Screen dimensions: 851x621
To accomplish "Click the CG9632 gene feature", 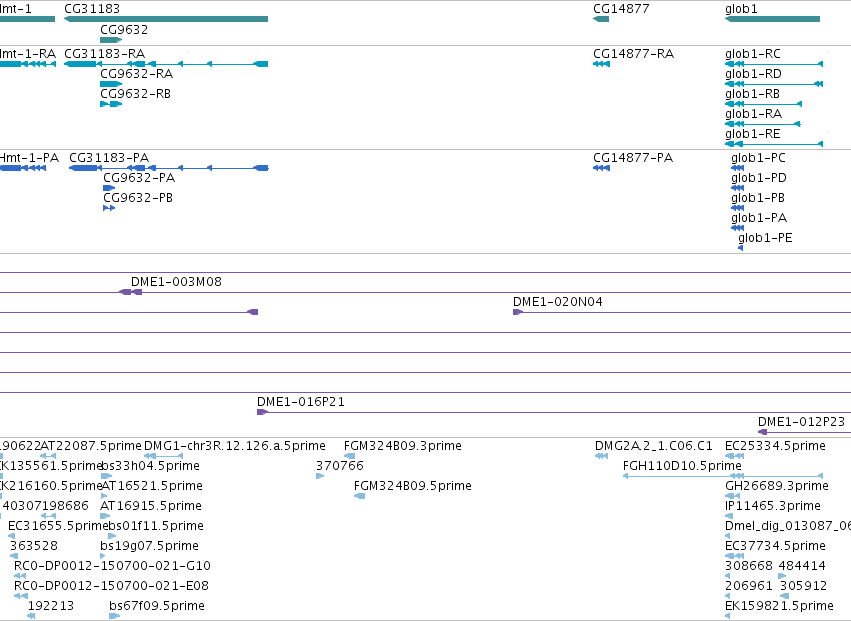I will click(x=111, y=40).
